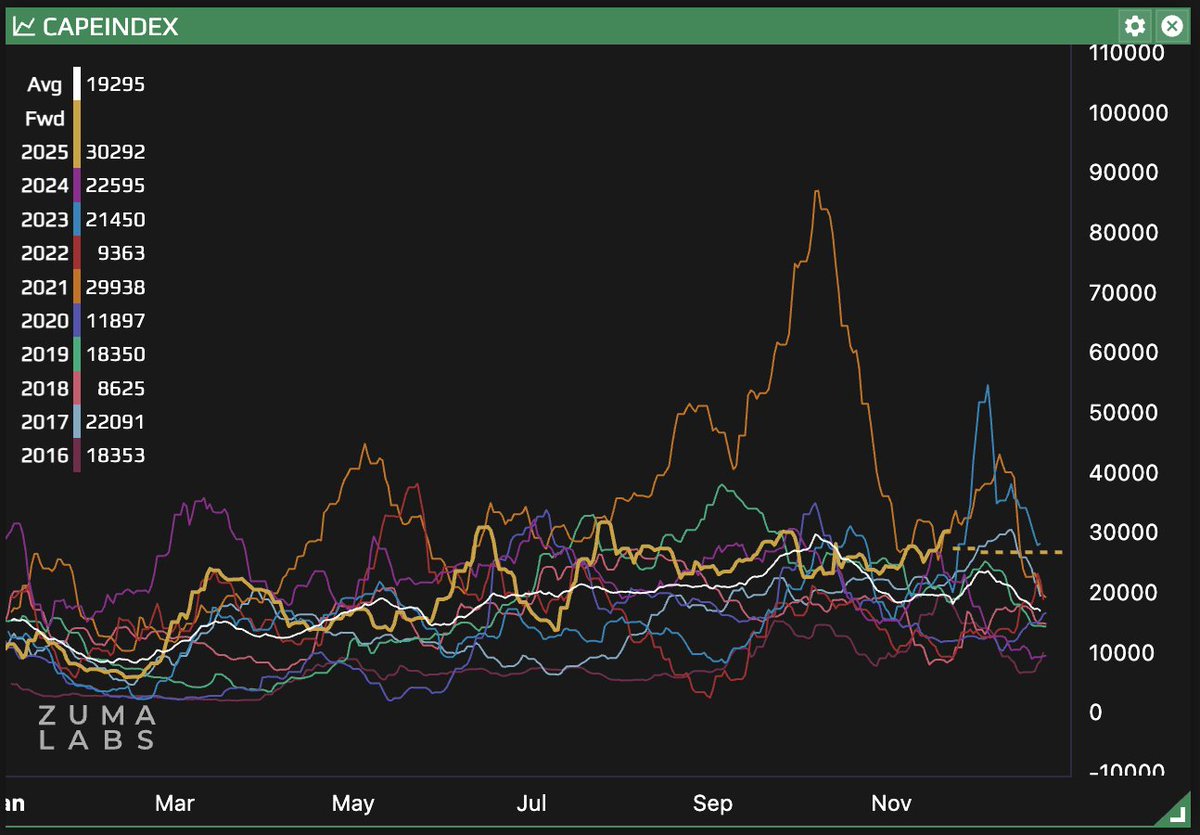Click the white Avg color swatch
The image size is (1200, 835).
pos(77,85)
